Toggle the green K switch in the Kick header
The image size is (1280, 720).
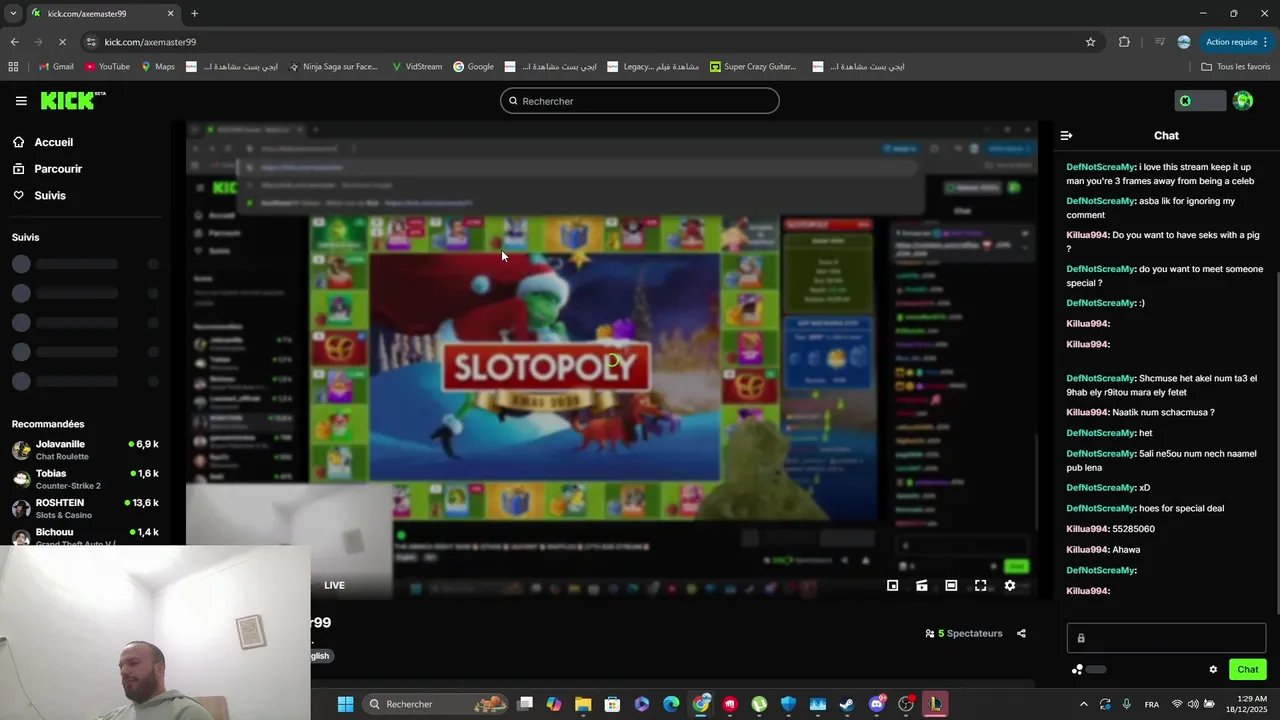pyautogui.click(x=1199, y=101)
